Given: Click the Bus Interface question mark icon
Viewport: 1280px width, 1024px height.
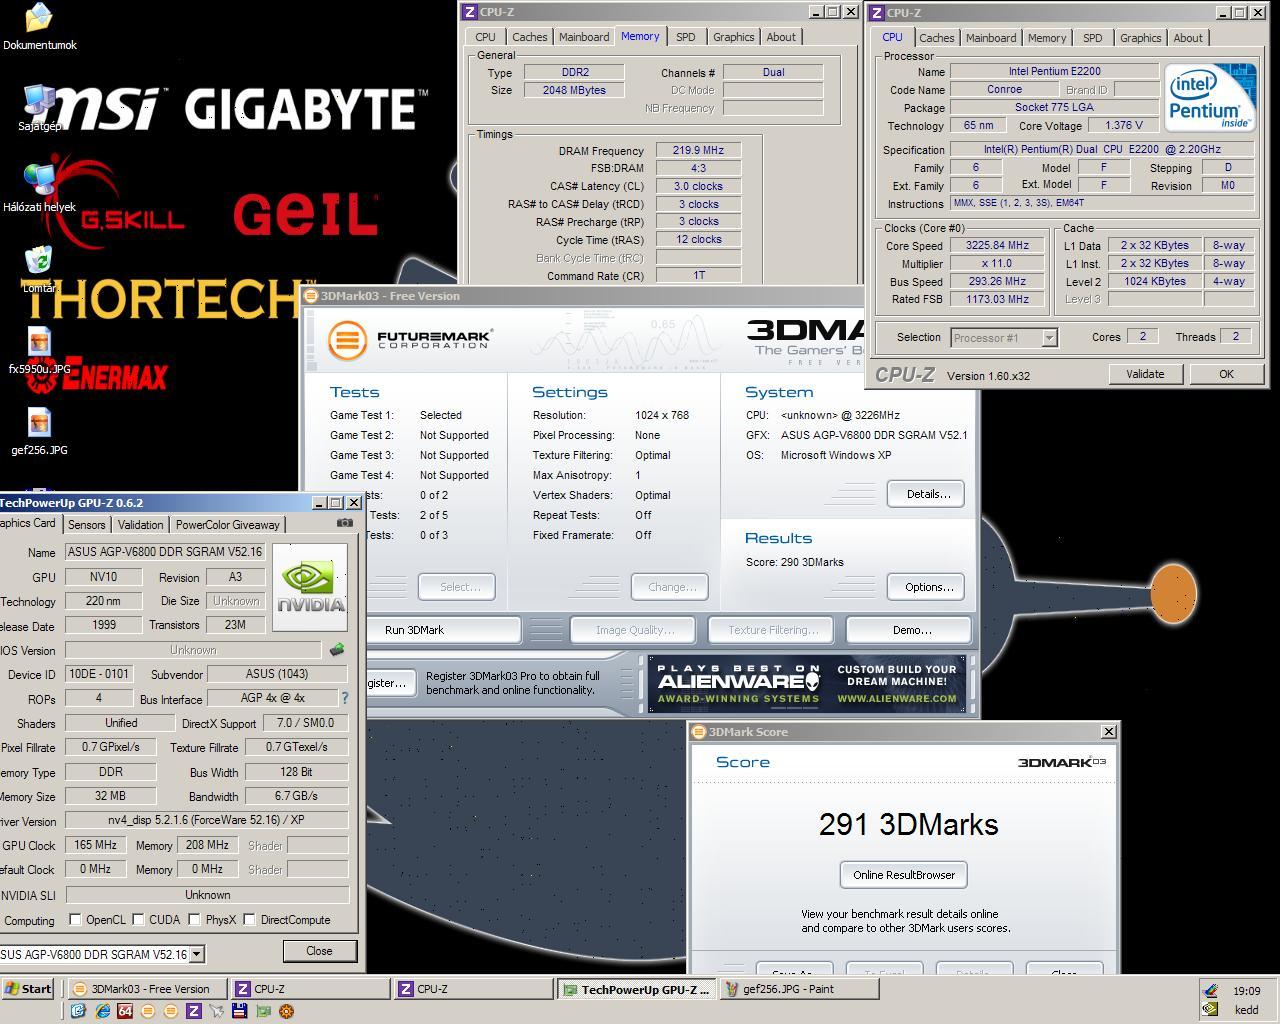Looking at the screenshot, I should (x=345, y=698).
